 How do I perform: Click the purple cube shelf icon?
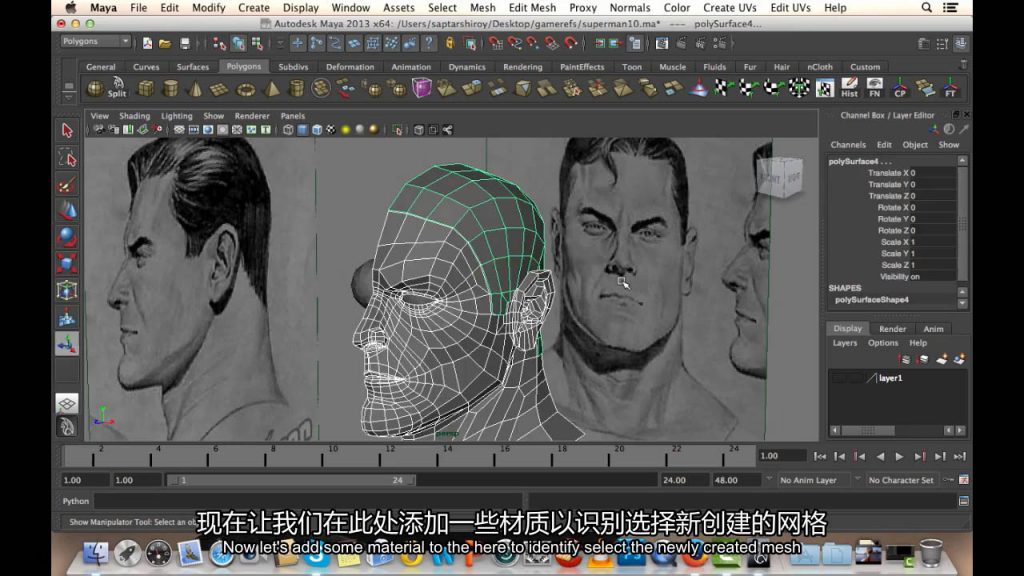coord(421,88)
